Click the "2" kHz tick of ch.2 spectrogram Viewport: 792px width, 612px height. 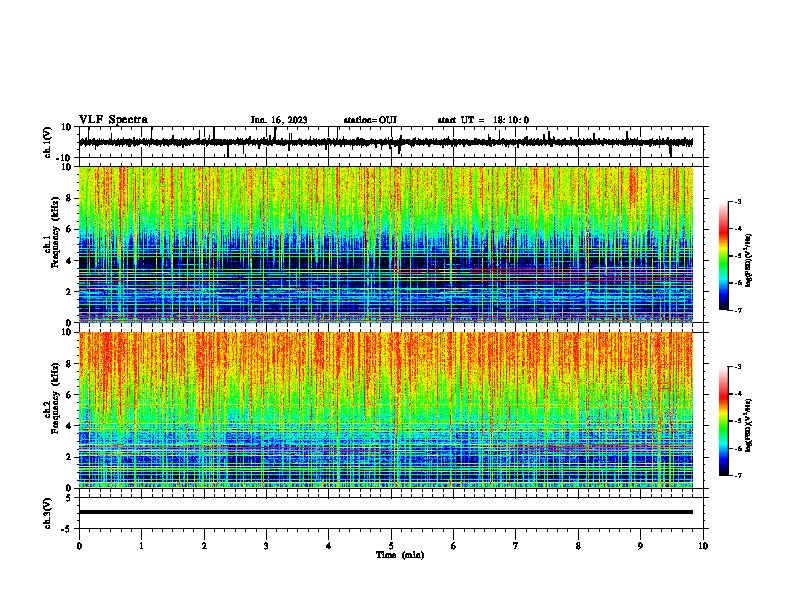69,457
